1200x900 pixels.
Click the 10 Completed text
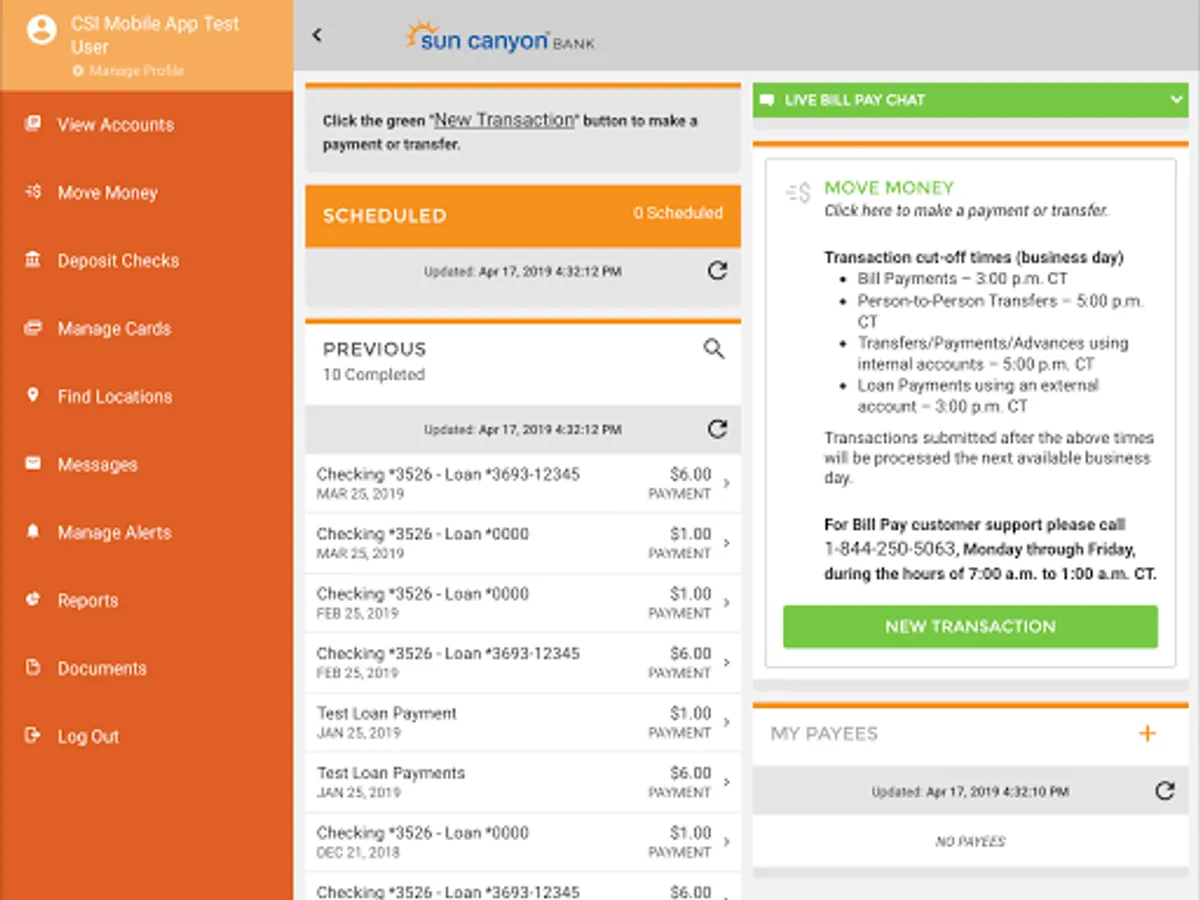[373, 375]
